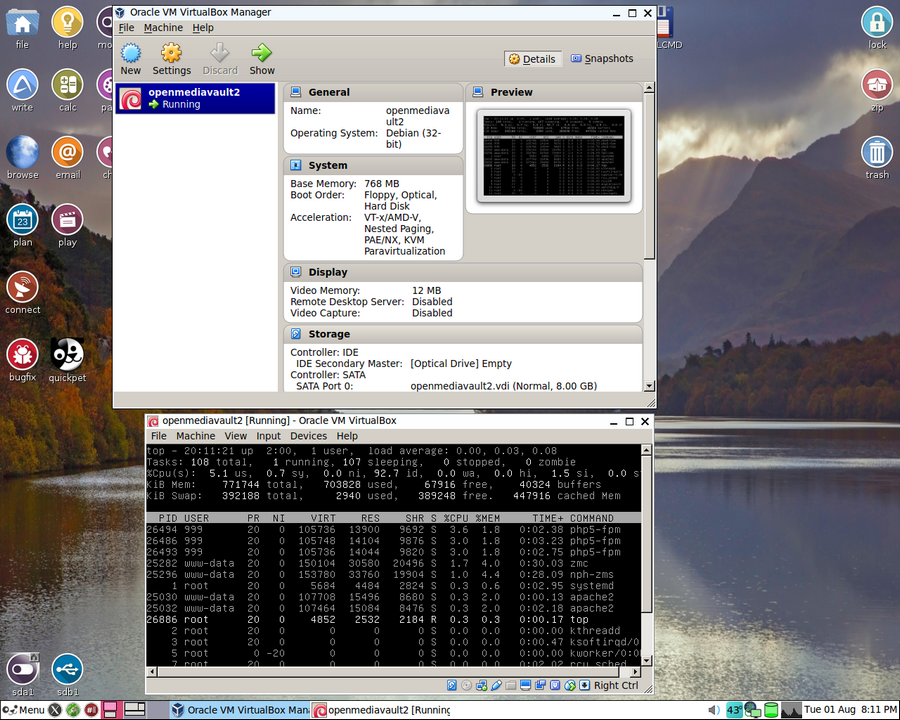Image resolution: width=900 pixels, height=720 pixels.
Task: Click the optical disc icon in VM status bar
Action: coord(467,685)
